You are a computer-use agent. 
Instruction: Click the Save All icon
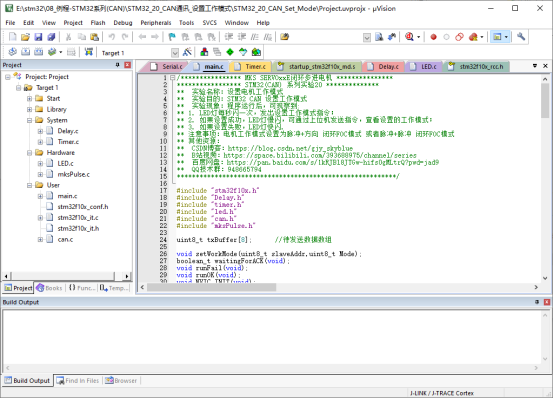click(51, 37)
